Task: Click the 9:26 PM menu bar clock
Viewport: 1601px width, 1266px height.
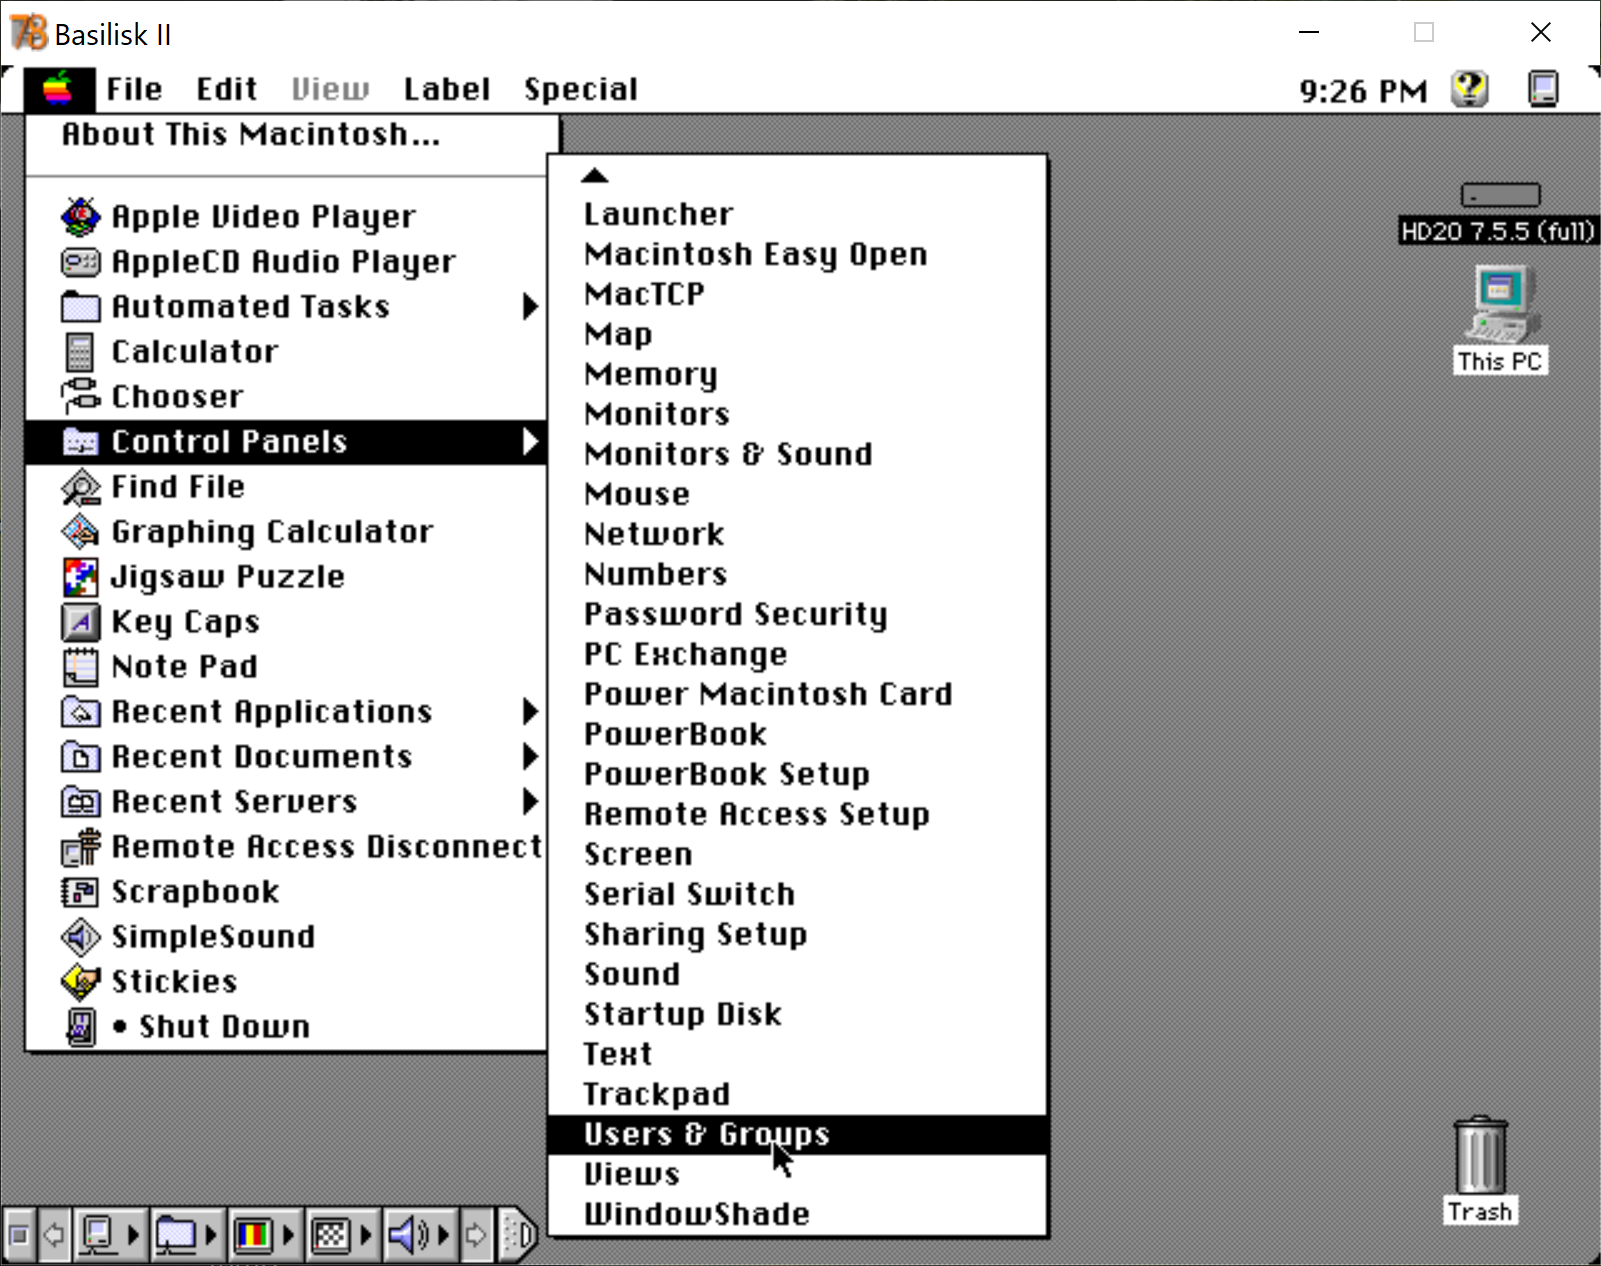Action: point(1363,91)
